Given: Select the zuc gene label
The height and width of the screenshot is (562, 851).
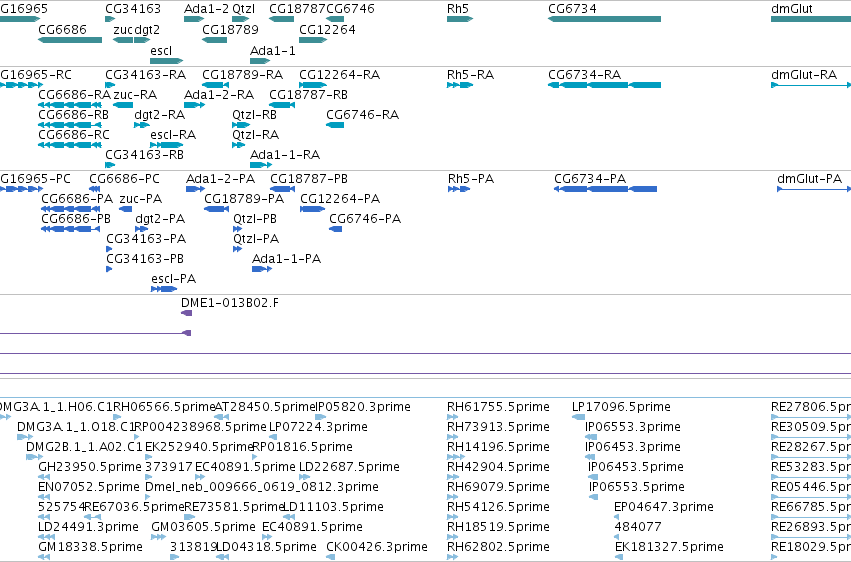Looking at the screenshot, I should [x=123, y=30].
